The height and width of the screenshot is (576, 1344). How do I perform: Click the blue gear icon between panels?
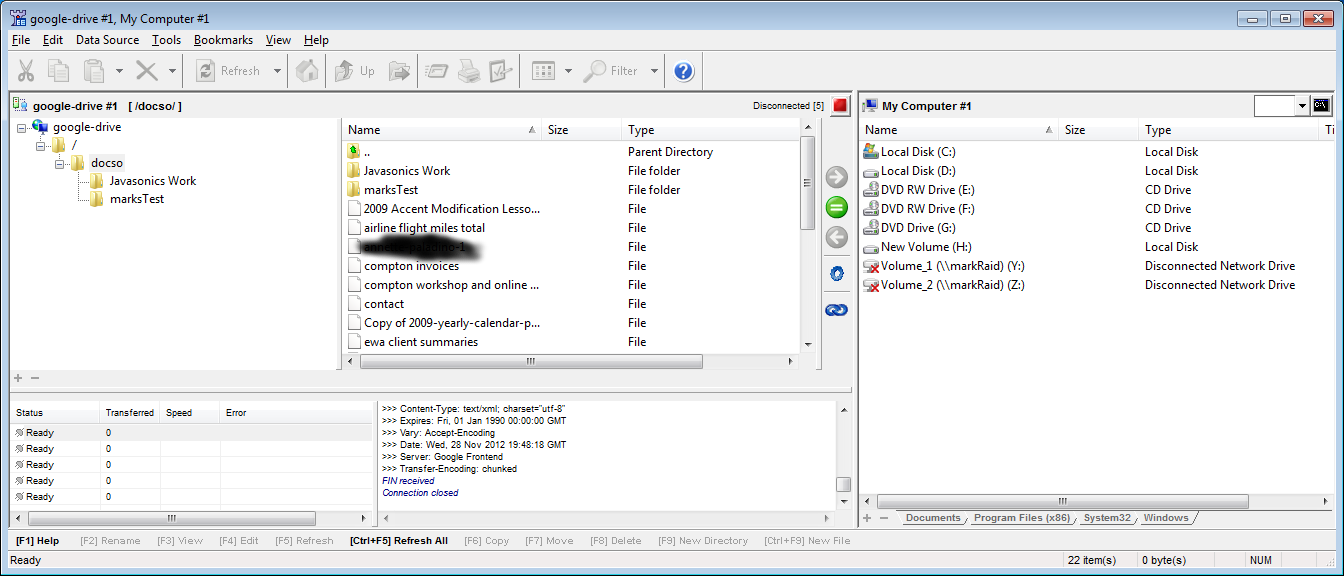[837, 273]
